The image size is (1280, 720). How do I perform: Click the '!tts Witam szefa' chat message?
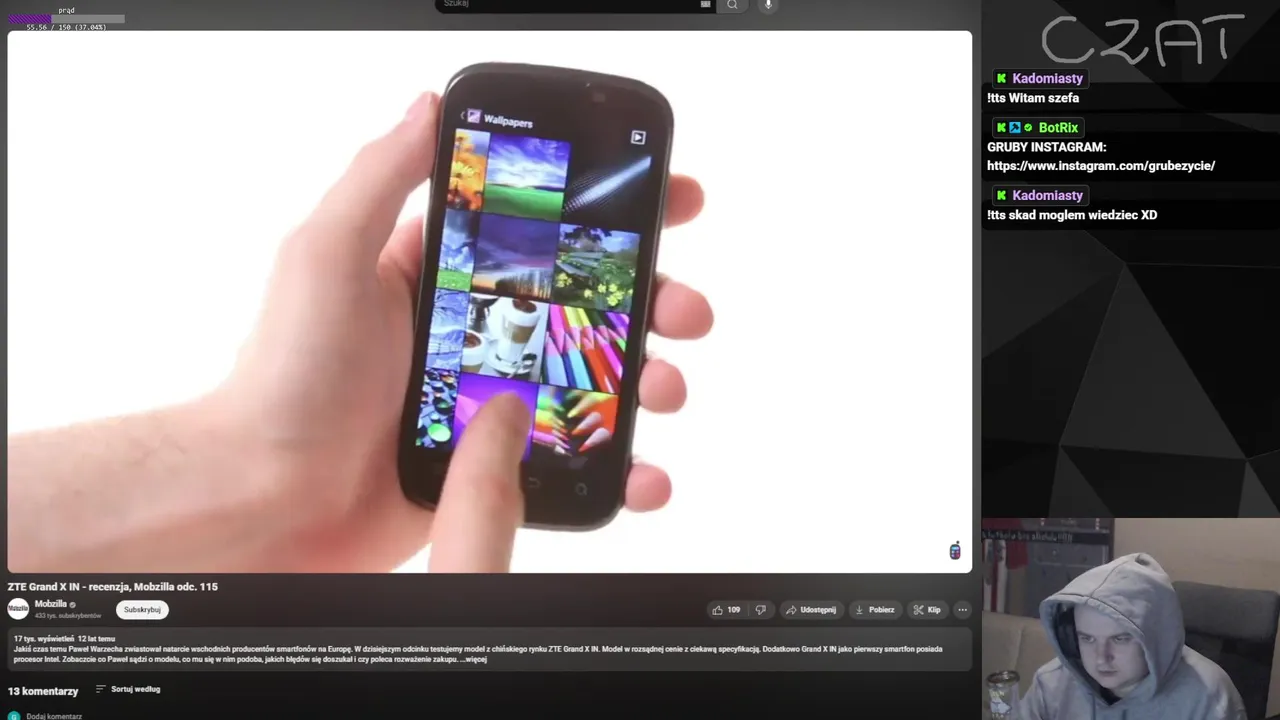1033,98
